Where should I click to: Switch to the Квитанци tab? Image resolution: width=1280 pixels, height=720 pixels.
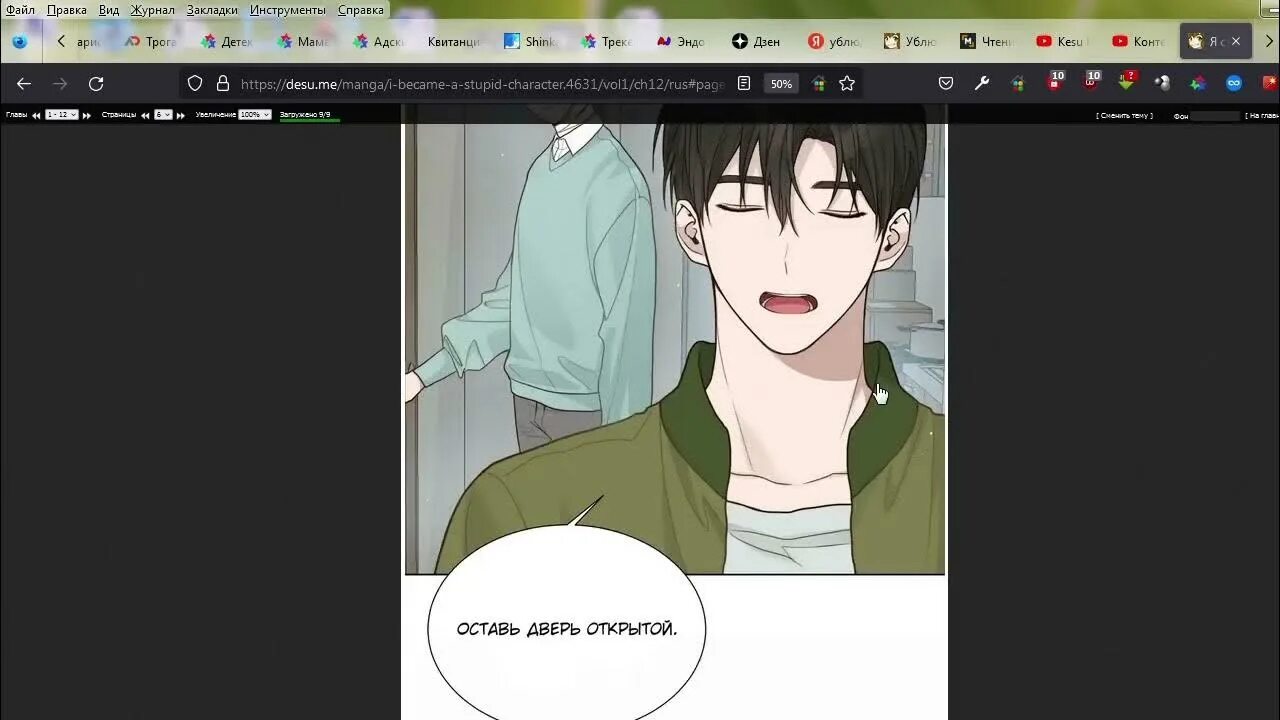[x=453, y=42]
